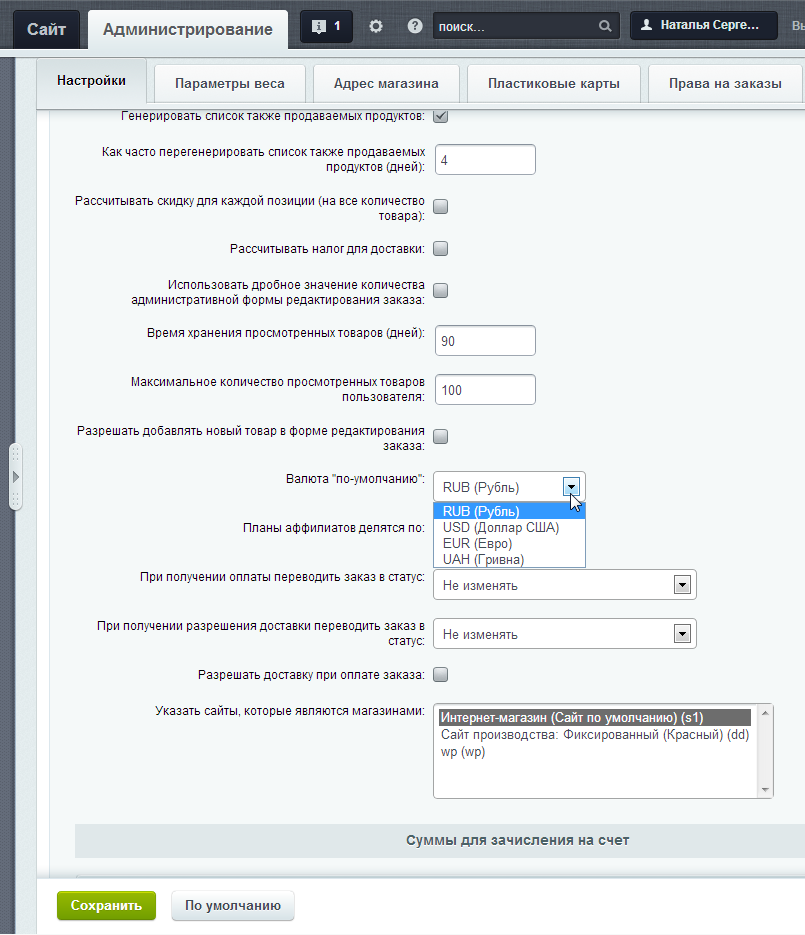The height and width of the screenshot is (935, 805).
Task: Enable discount calculation for each position
Action: point(440,207)
